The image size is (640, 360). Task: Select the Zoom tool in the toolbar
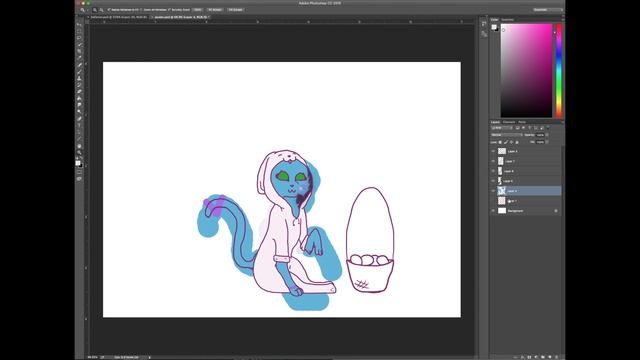tap(79, 152)
